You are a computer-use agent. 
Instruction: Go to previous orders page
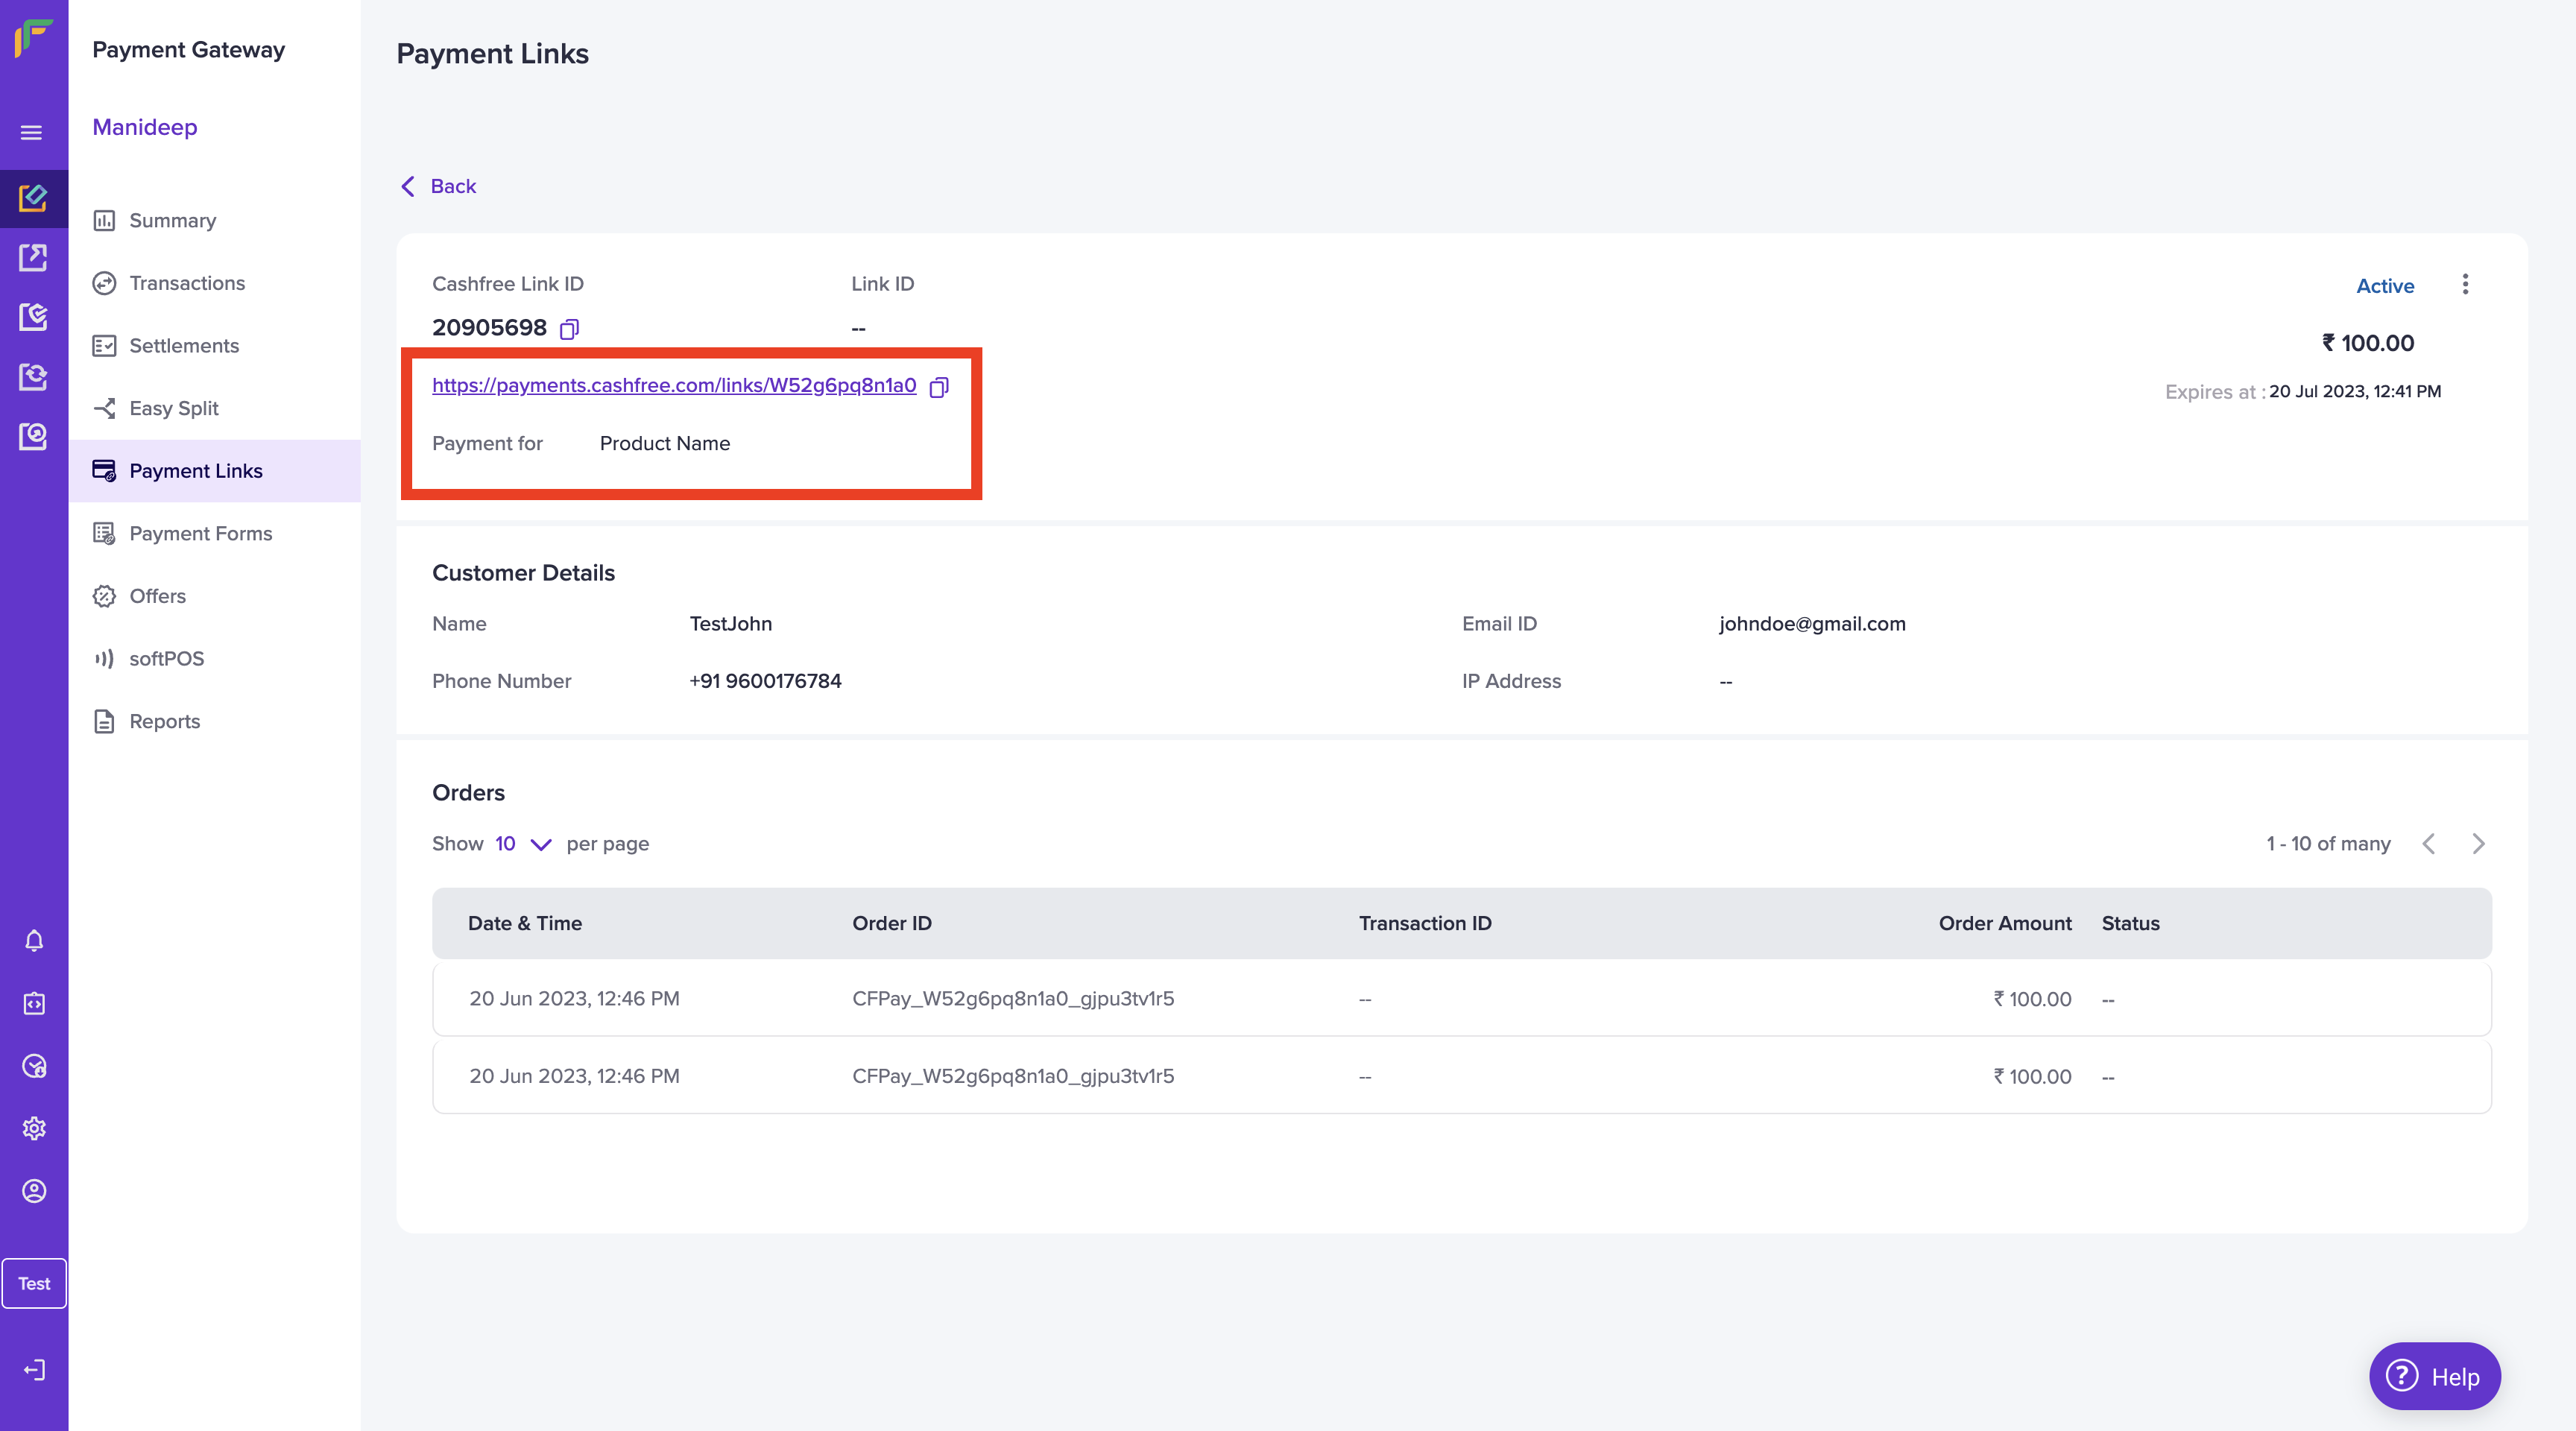pyautogui.click(x=2428, y=844)
